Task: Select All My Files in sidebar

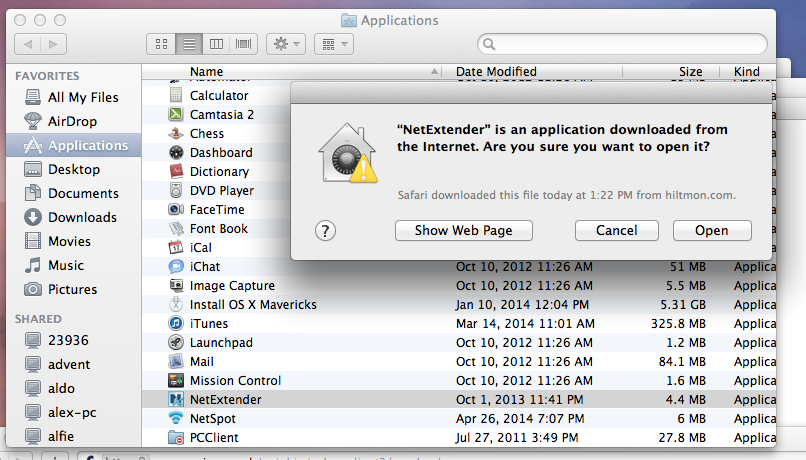Action: point(74,97)
